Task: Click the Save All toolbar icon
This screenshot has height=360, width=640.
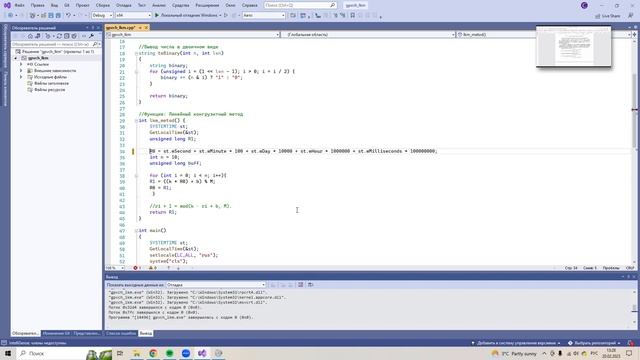Action: coord(58,15)
